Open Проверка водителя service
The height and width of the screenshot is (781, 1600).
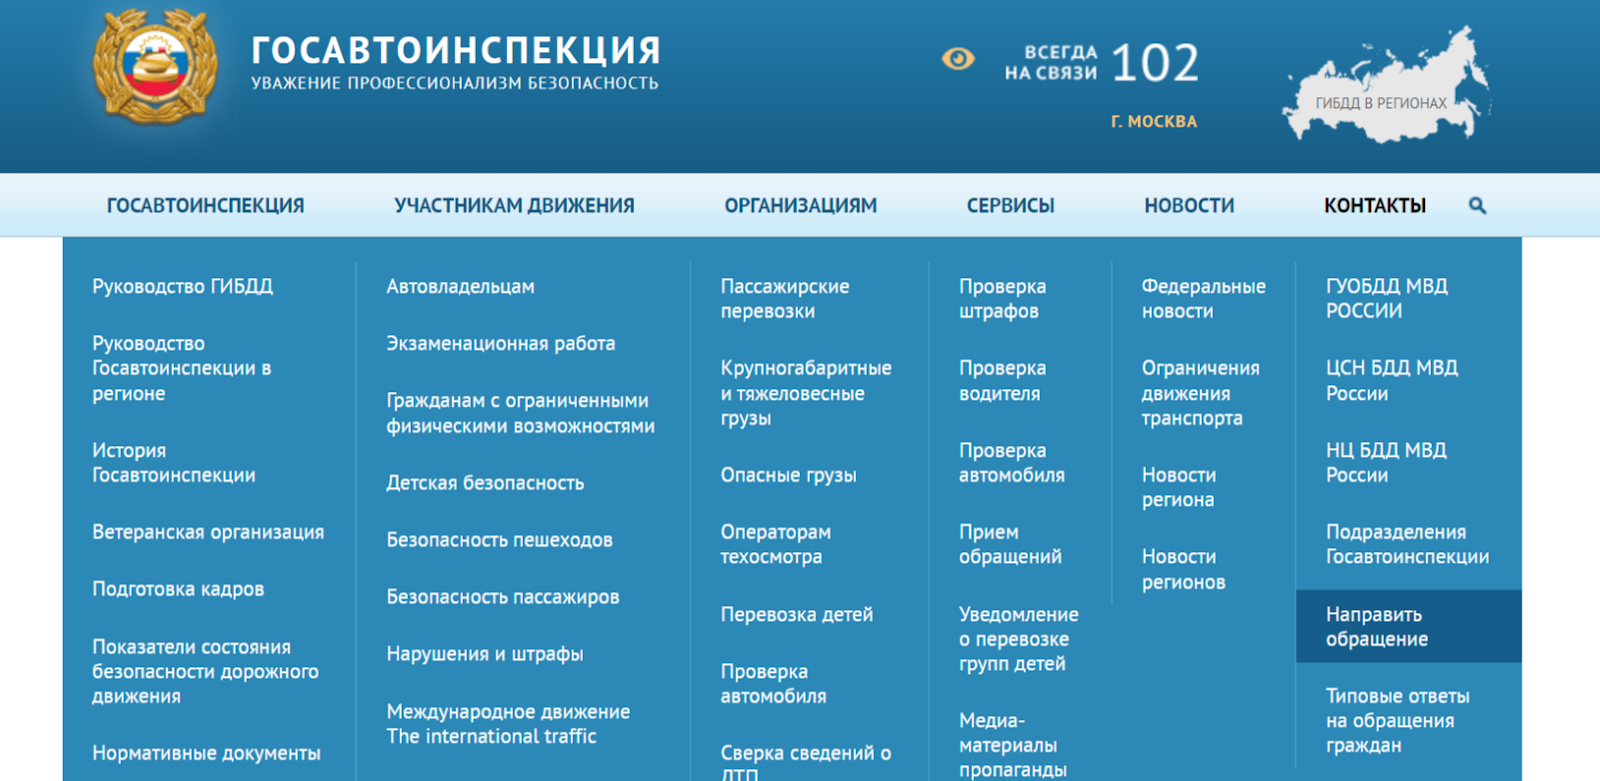click(1002, 381)
